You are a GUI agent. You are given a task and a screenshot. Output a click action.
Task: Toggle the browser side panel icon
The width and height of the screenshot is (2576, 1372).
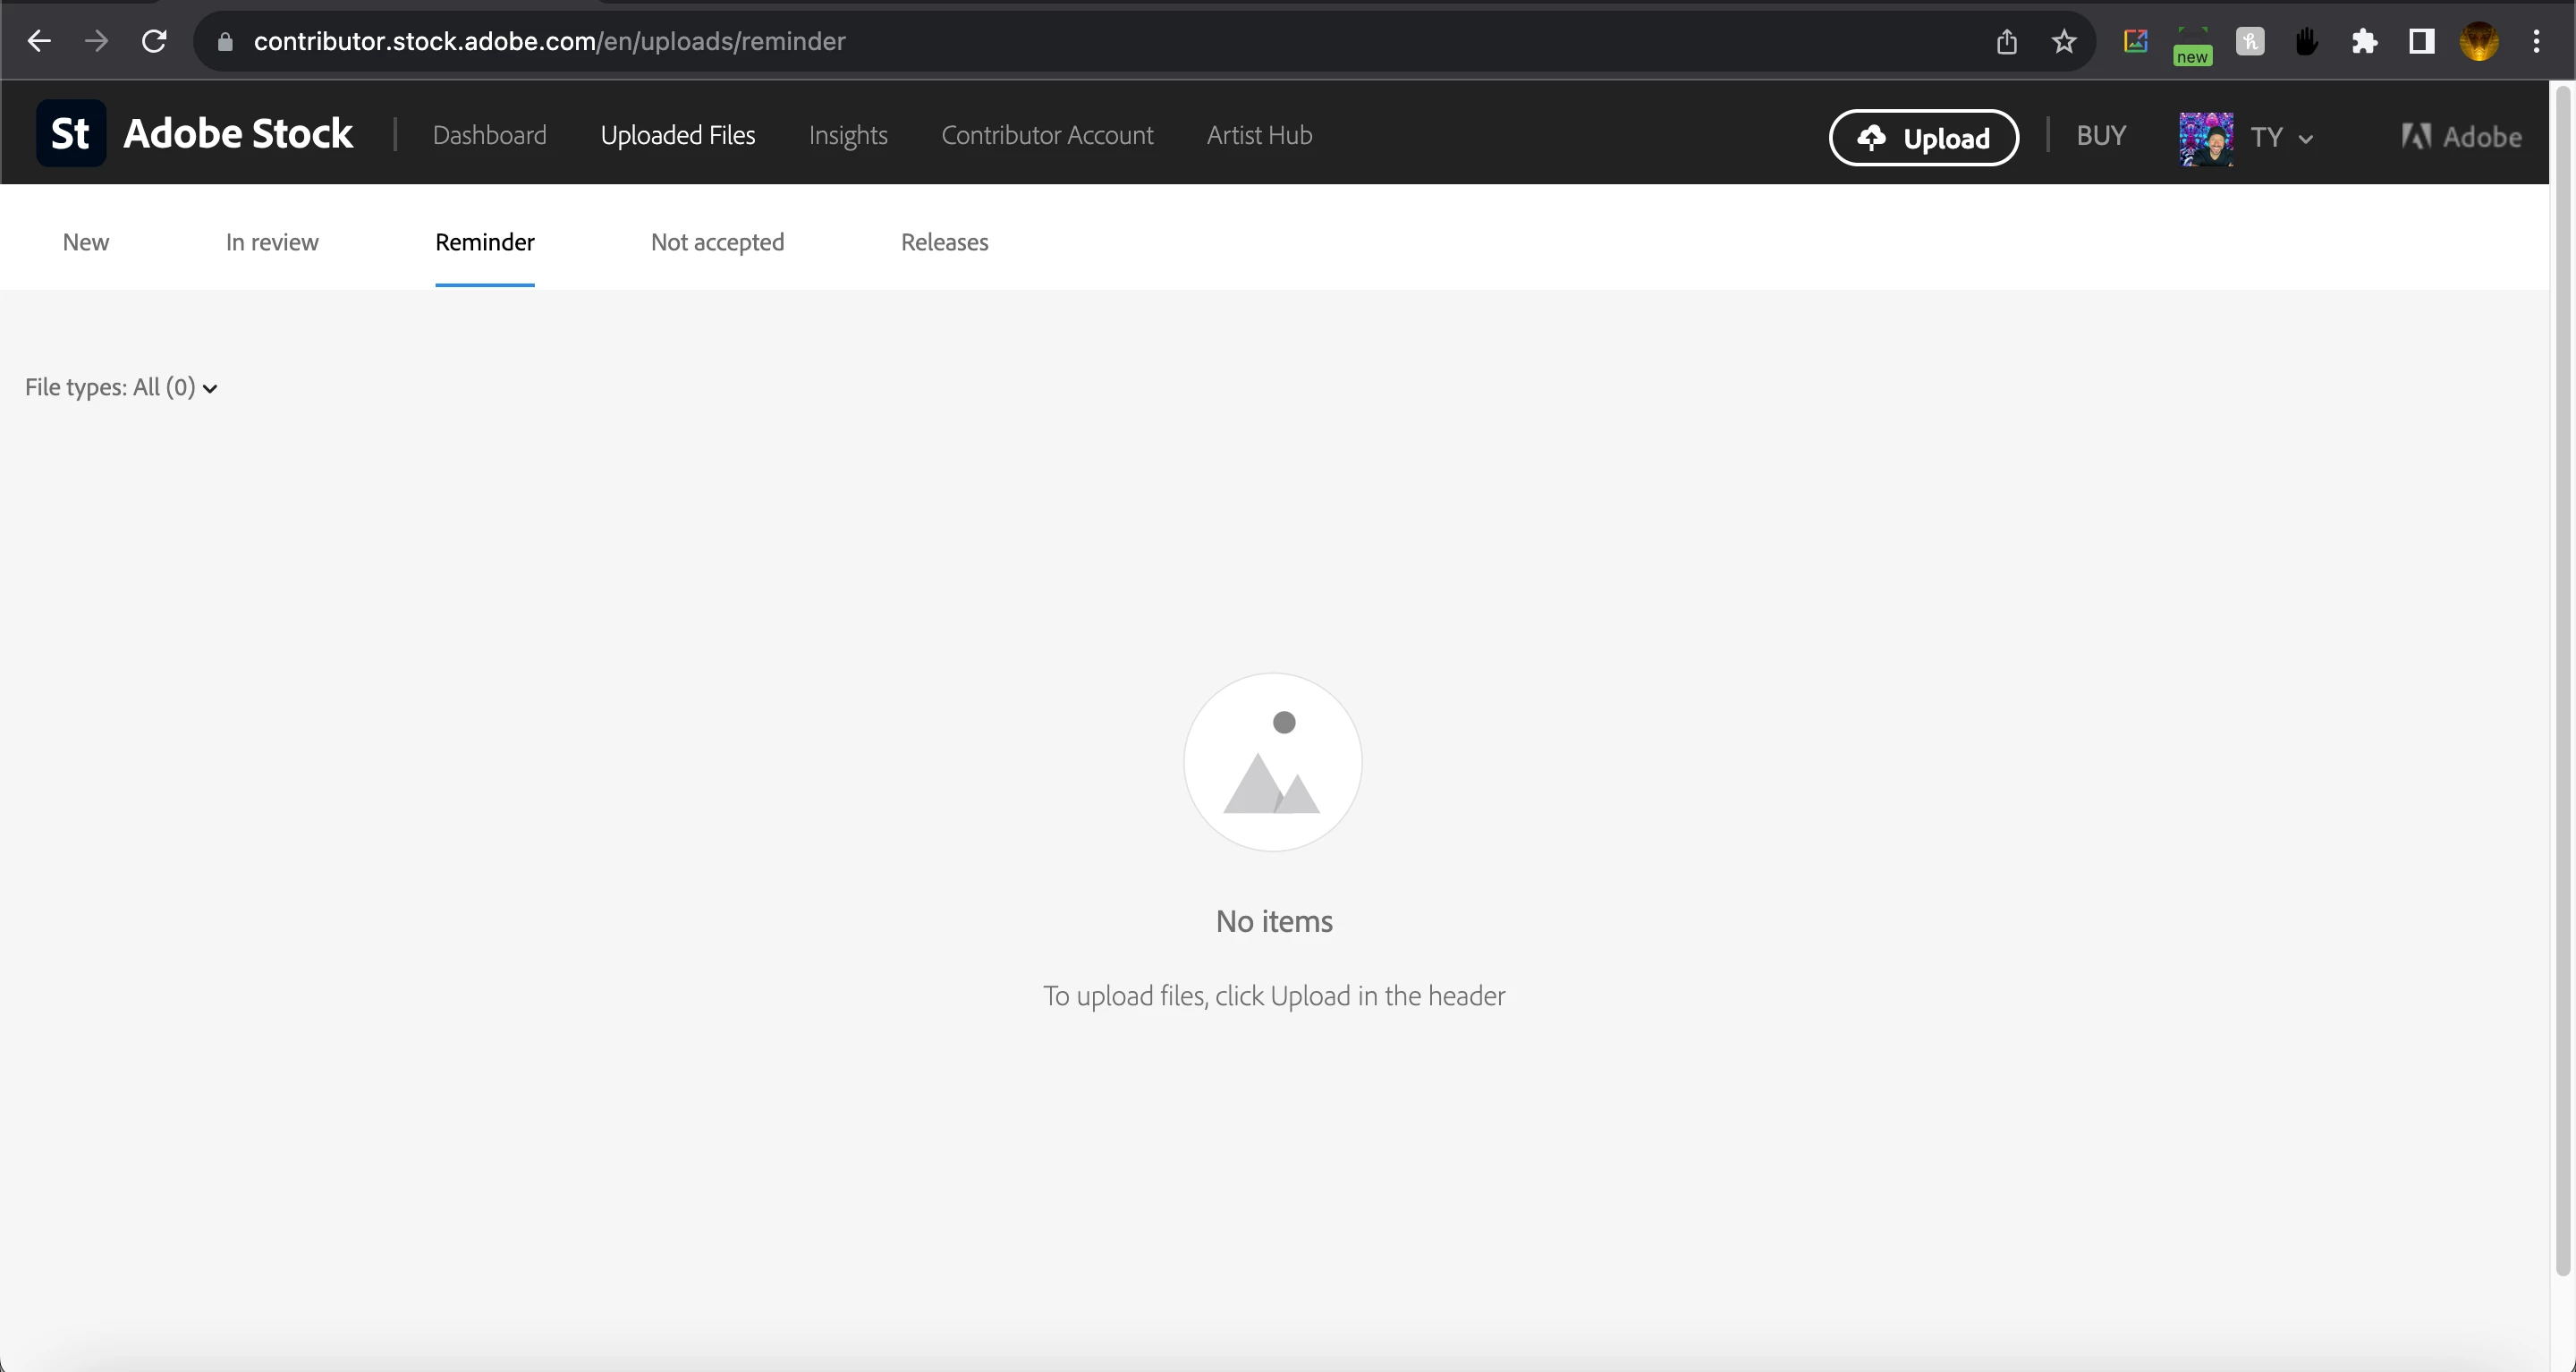pyautogui.click(x=2421, y=41)
